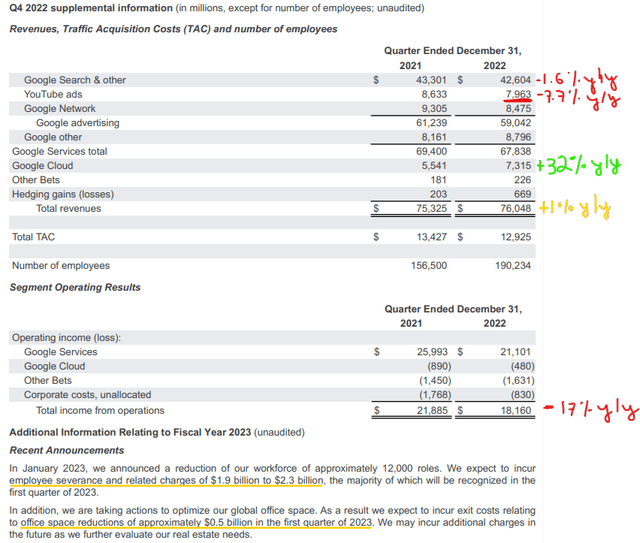Click the 21,101 Google Services operating income
The width and height of the screenshot is (640, 543).
[516, 352]
